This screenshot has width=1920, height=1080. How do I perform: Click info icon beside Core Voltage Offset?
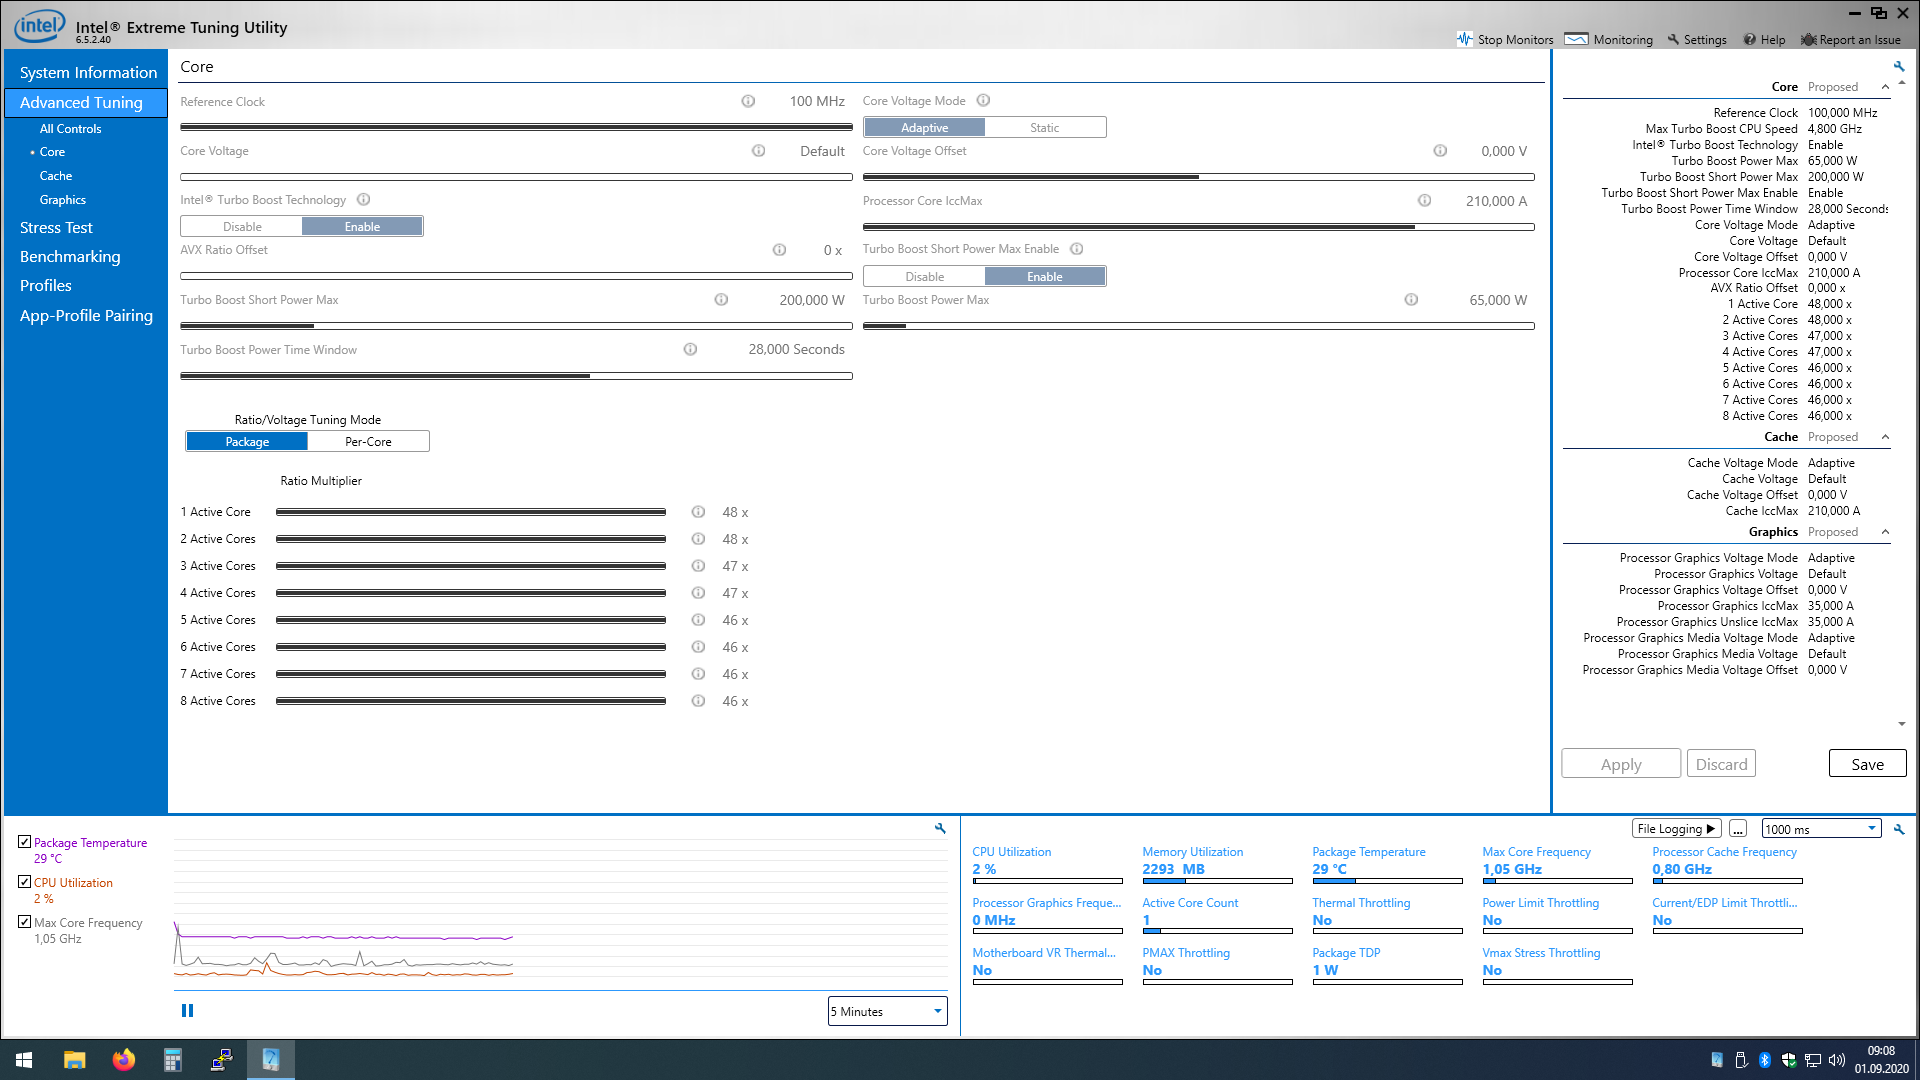coord(1440,151)
